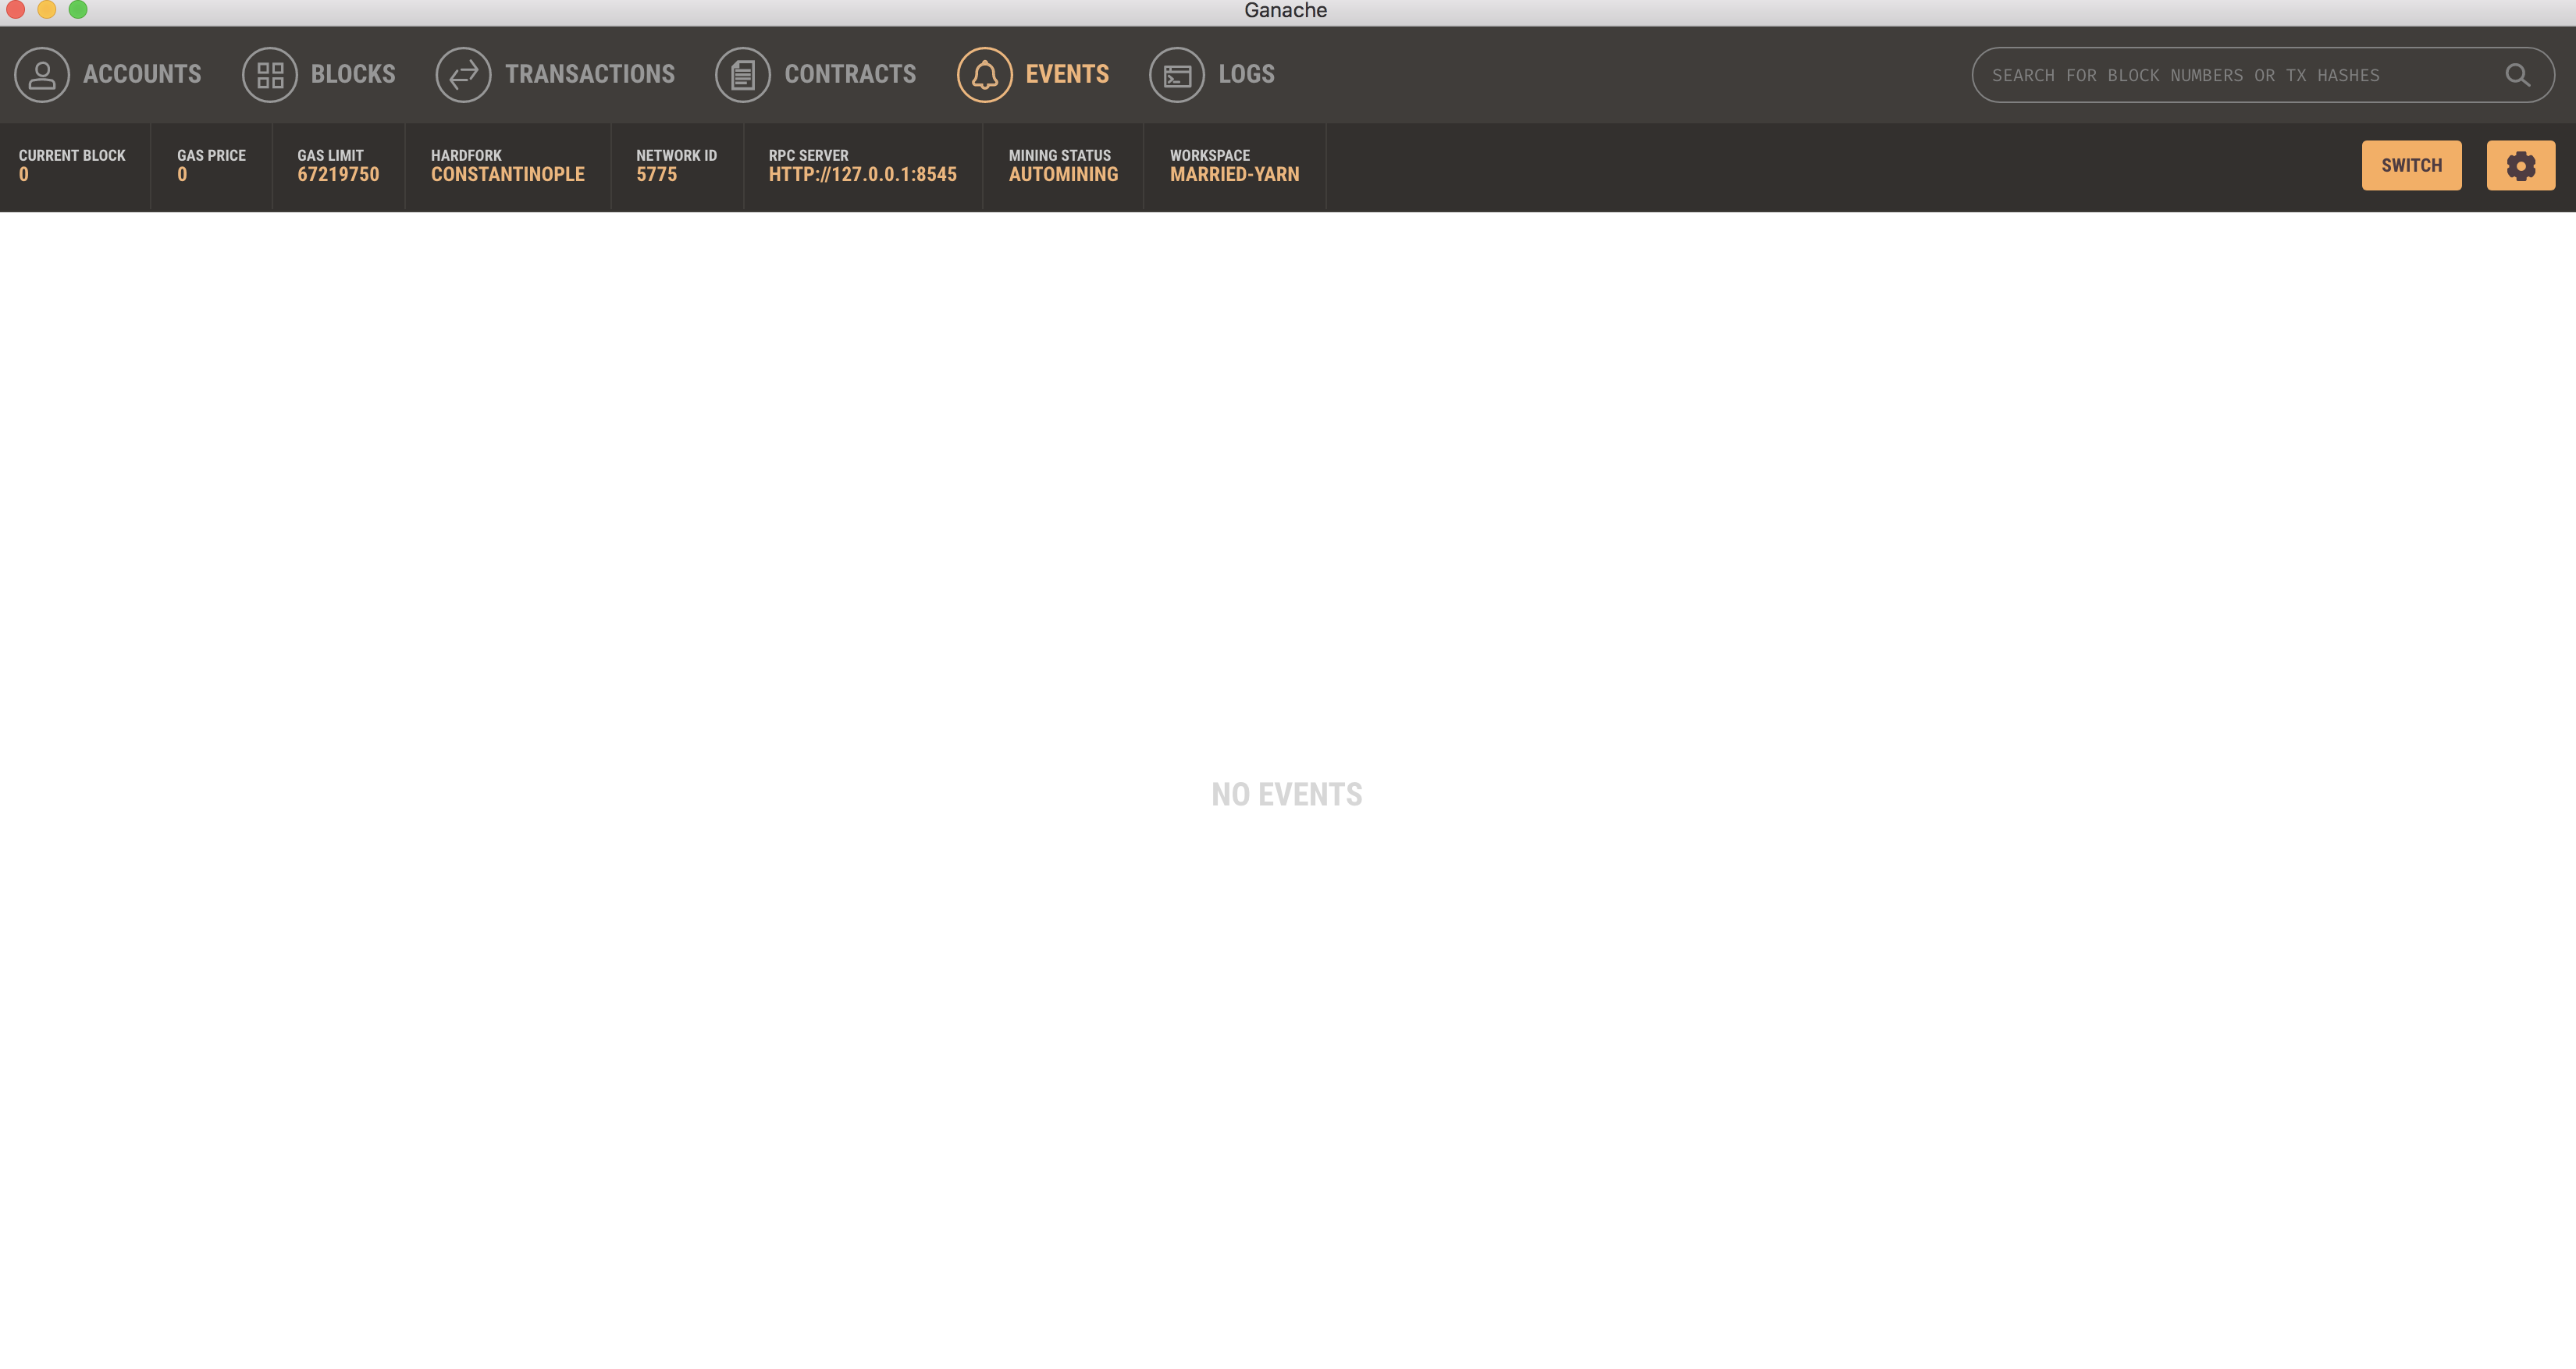
Task: Click the green maximize window button
Action: point(78,10)
